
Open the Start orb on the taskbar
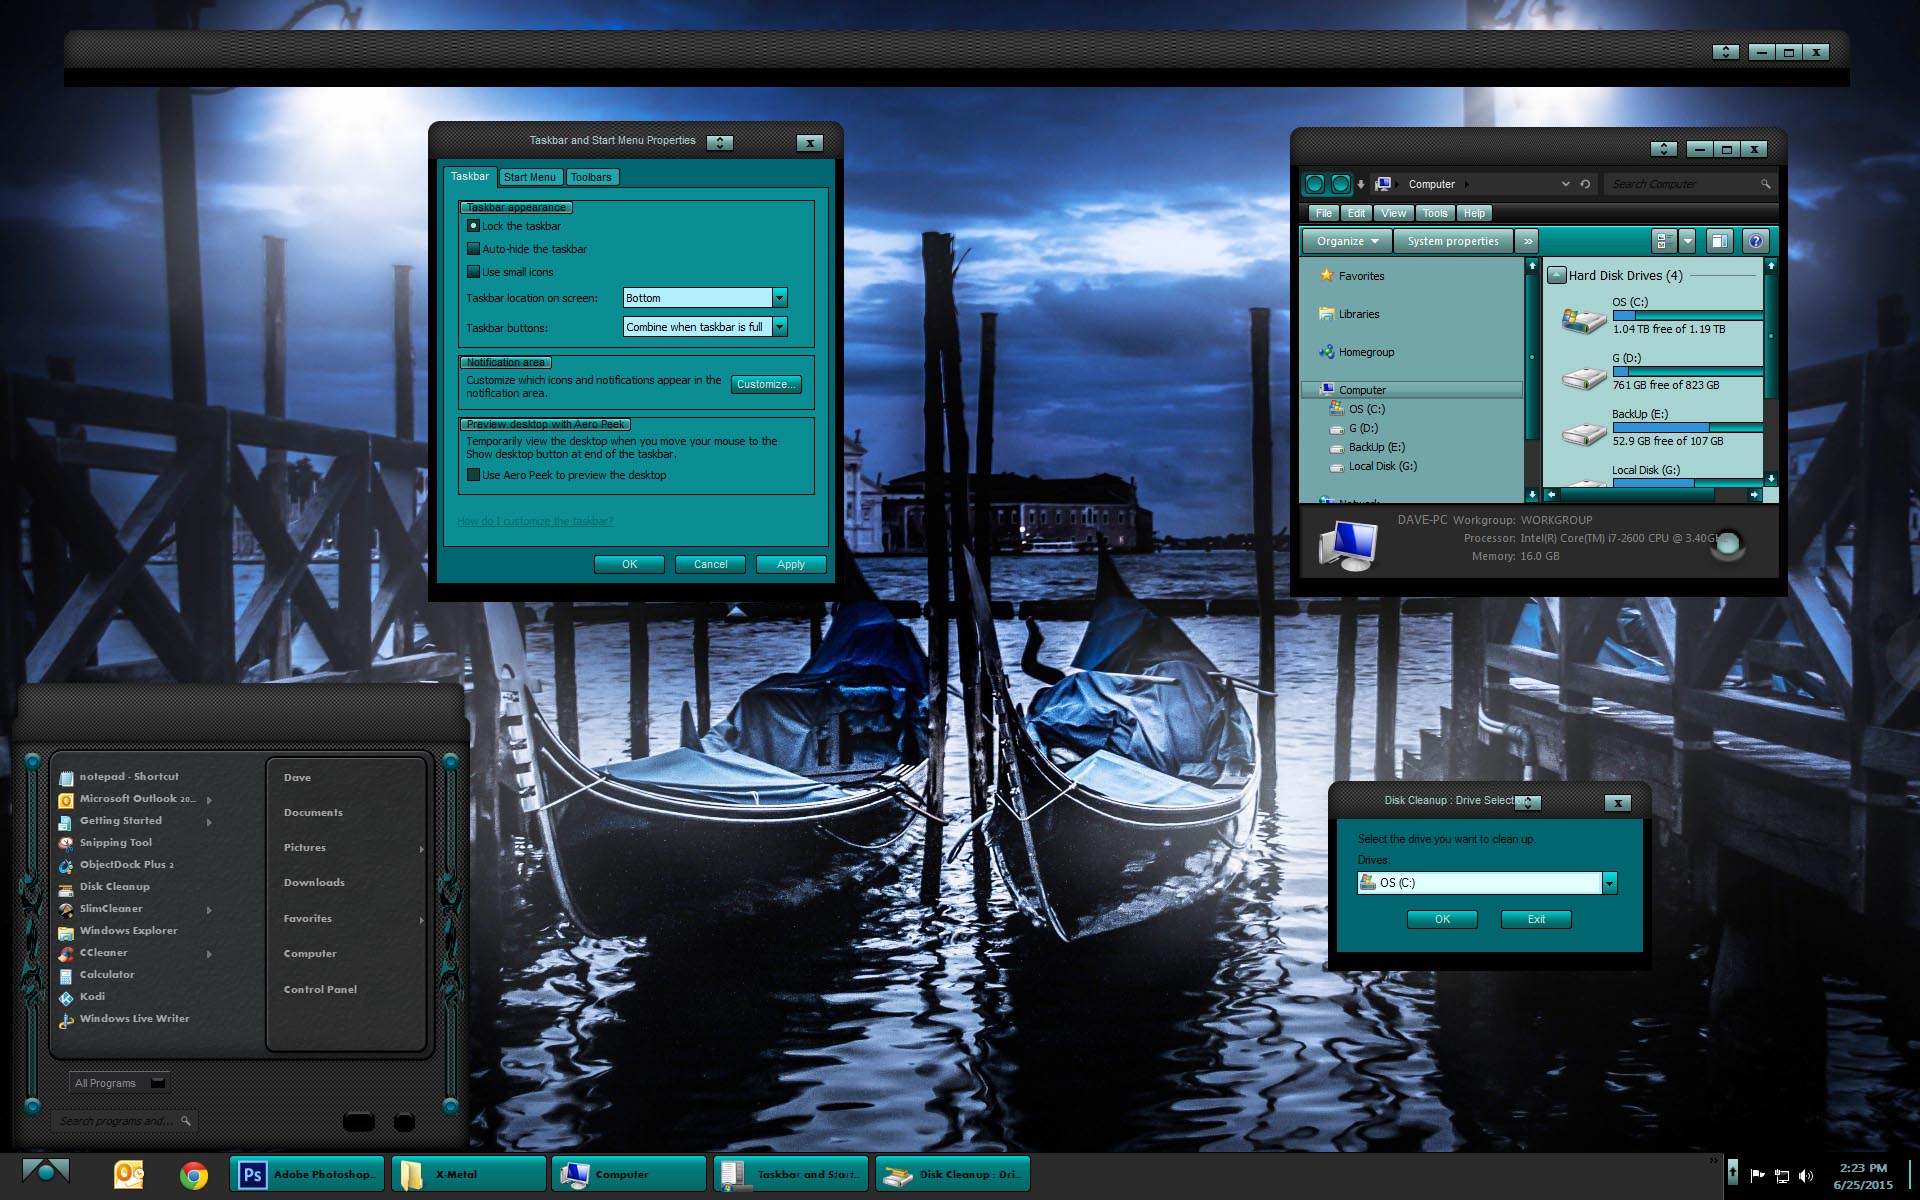coord(45,1172)
